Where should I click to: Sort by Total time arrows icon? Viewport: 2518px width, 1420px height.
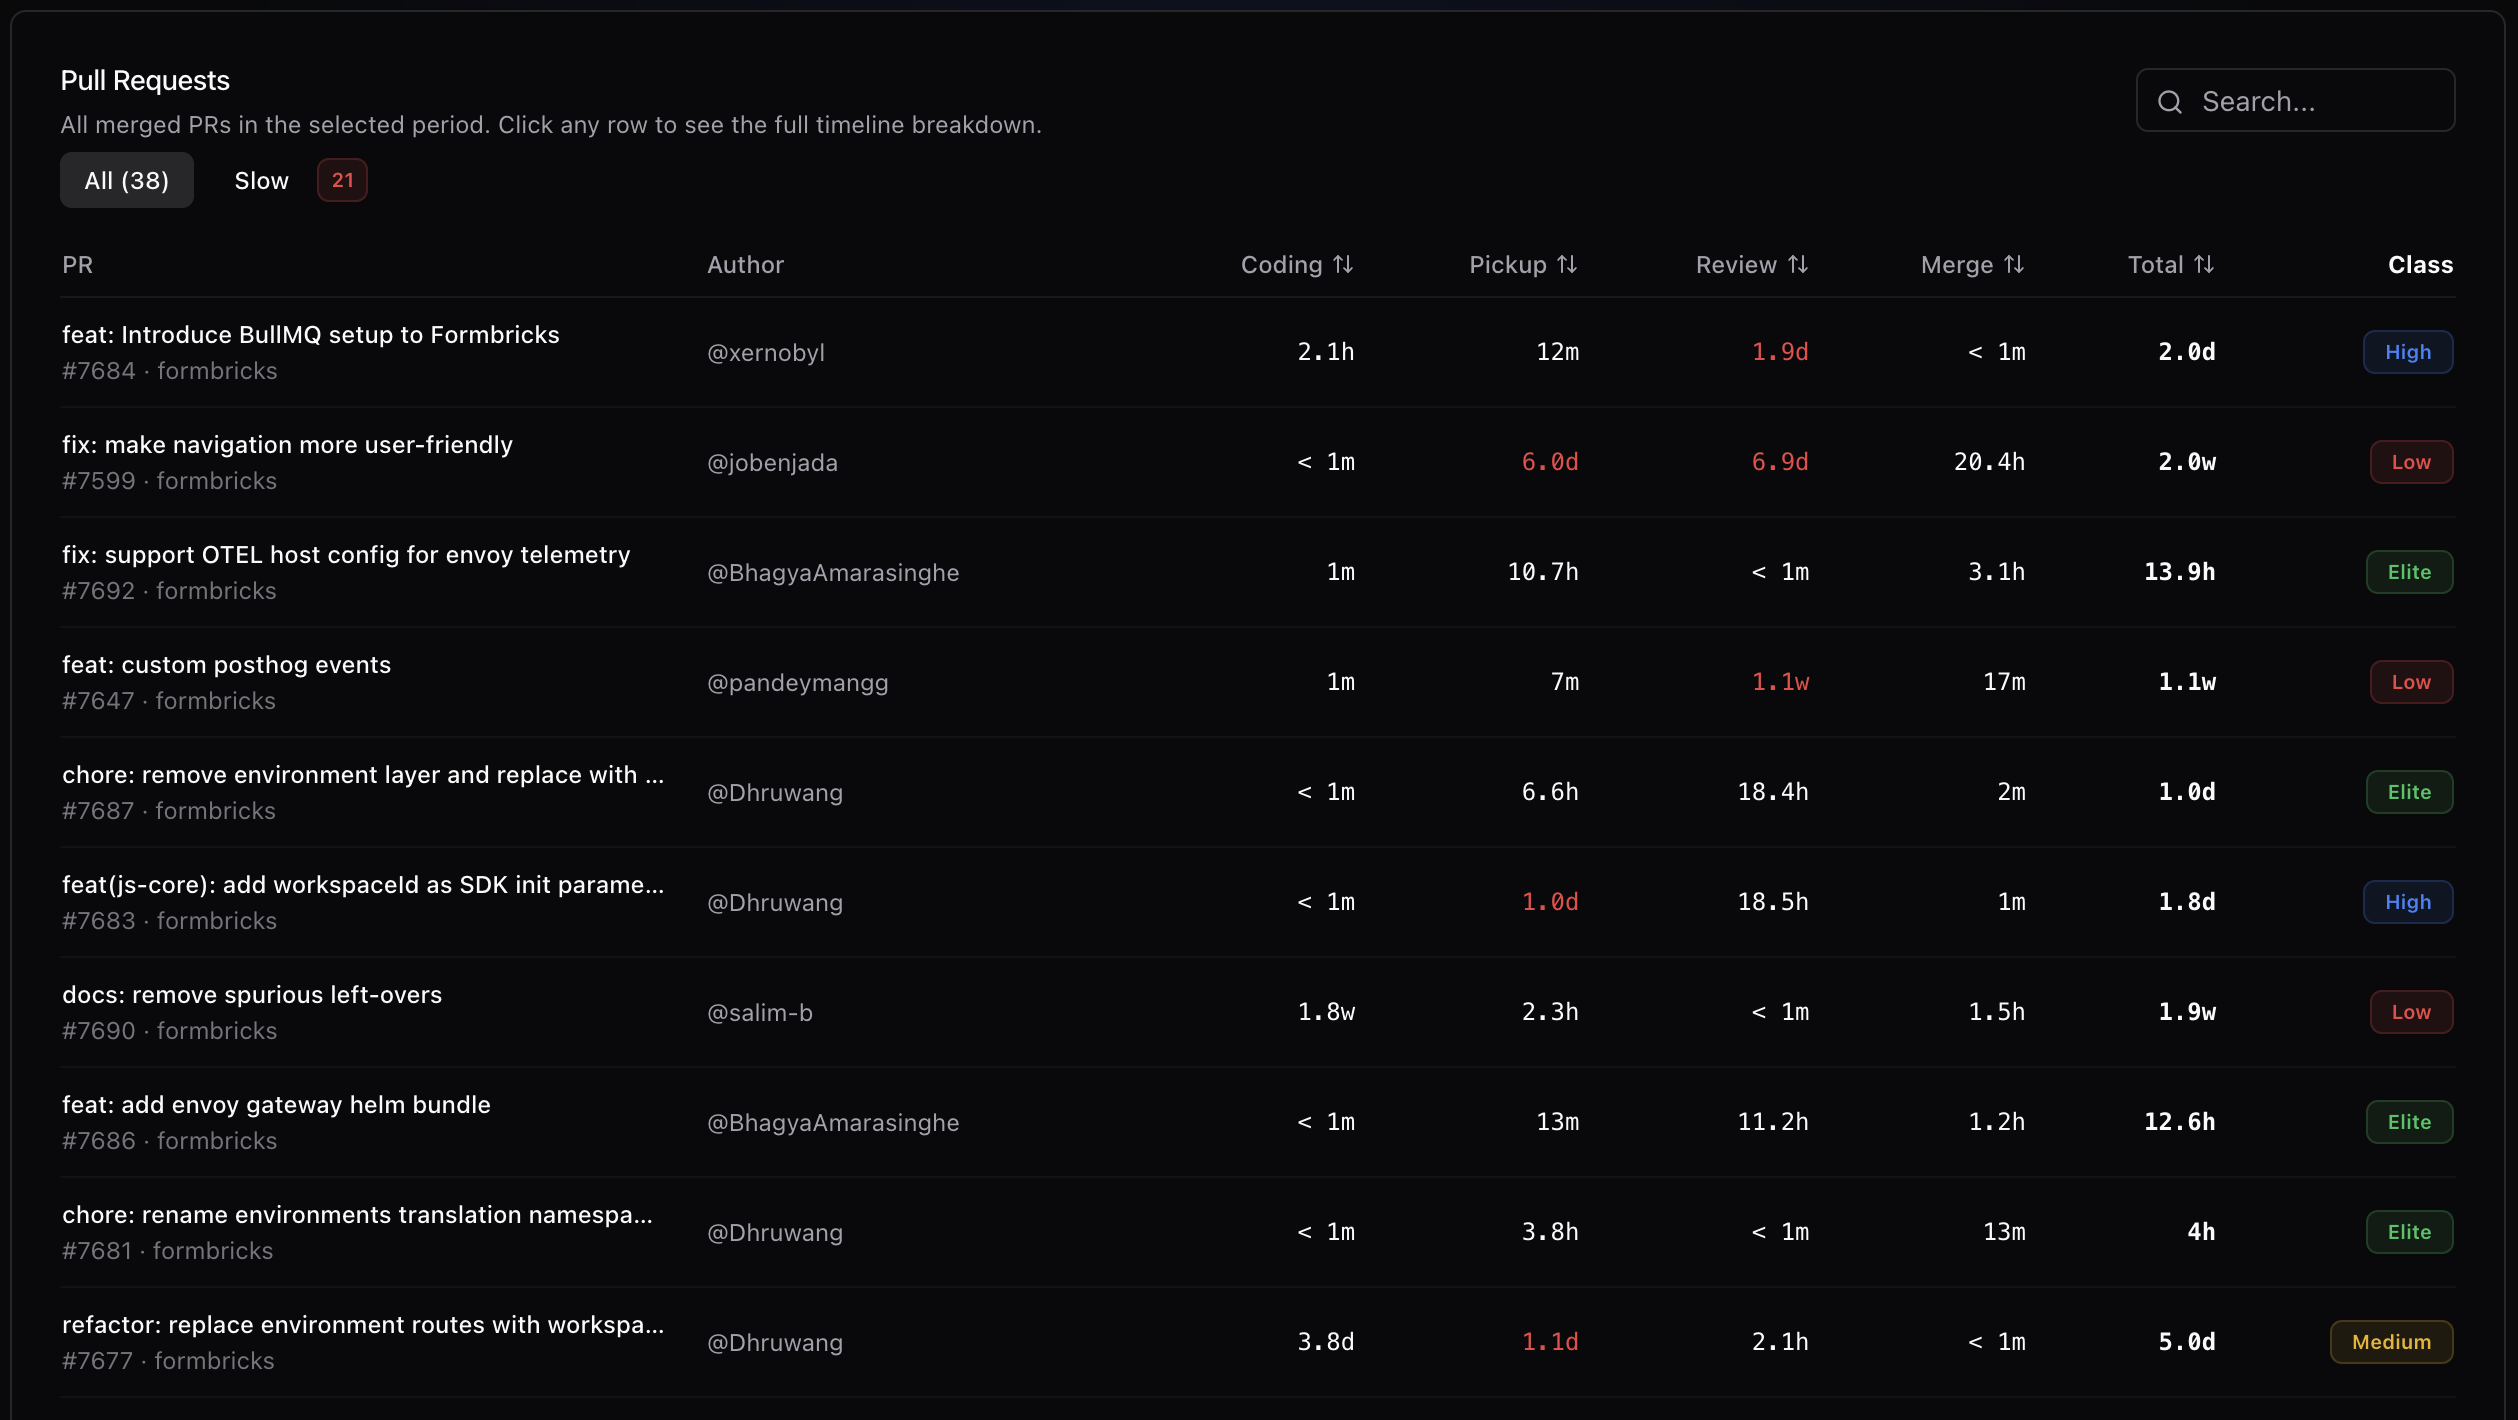point(2204,265)
